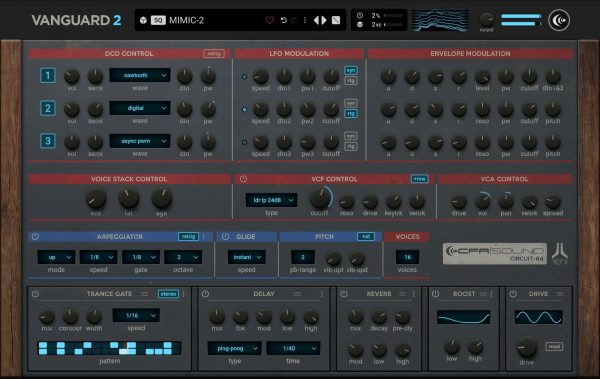Toggle LFO 3 syn button
This screenshot has height=379, width=600.
pyautogui.click(x=351, y=136)
